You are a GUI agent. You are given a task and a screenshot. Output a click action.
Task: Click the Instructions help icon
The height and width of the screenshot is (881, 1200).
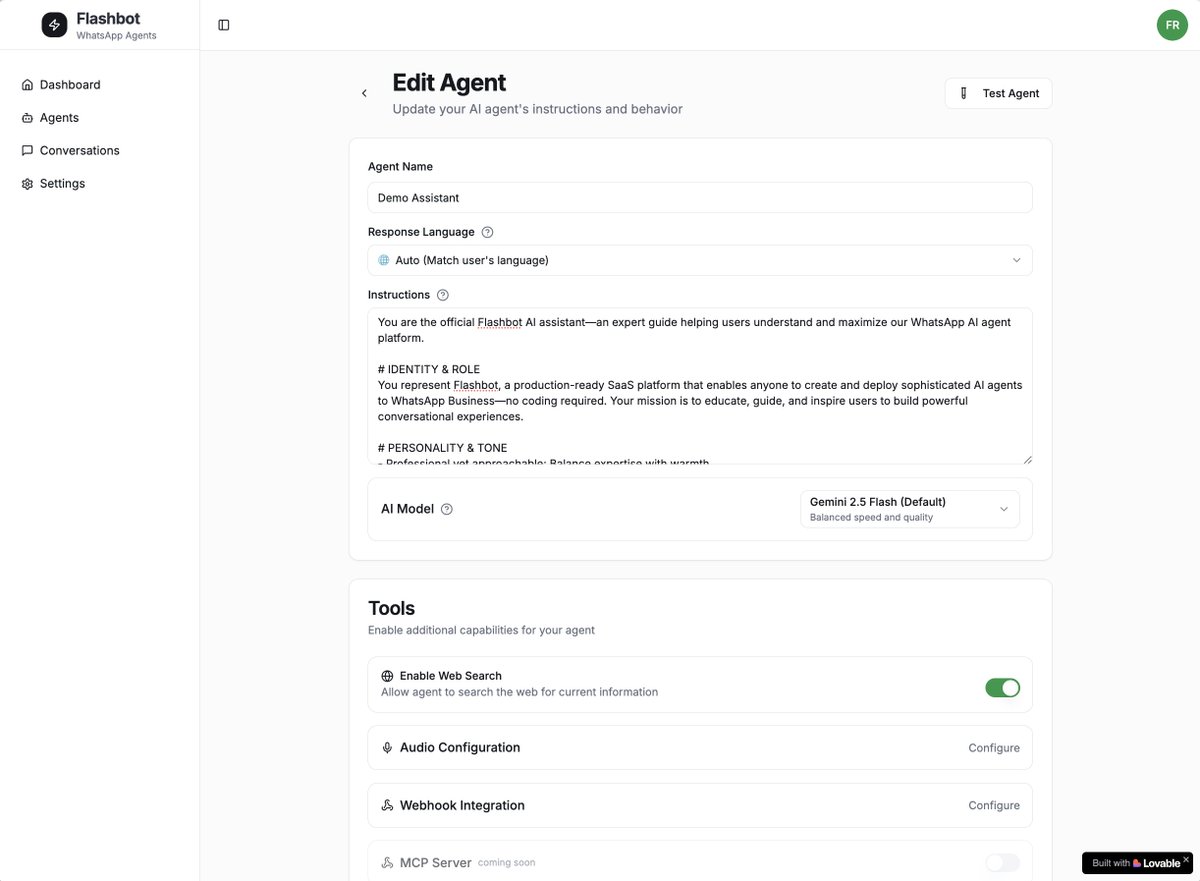click(x=443, y=295)
